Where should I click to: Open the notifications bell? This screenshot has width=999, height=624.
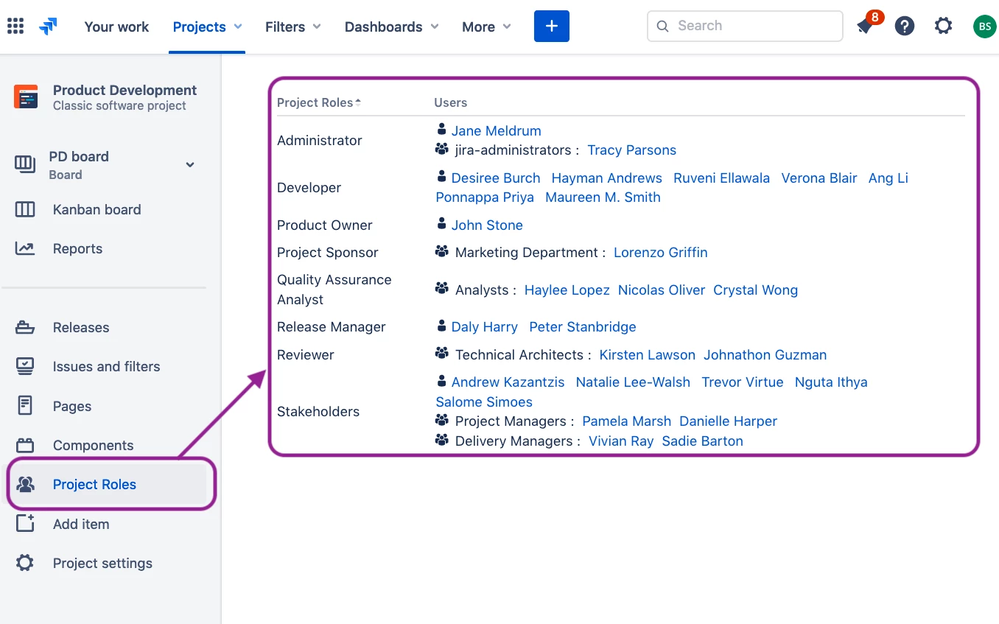coord(866,26)
